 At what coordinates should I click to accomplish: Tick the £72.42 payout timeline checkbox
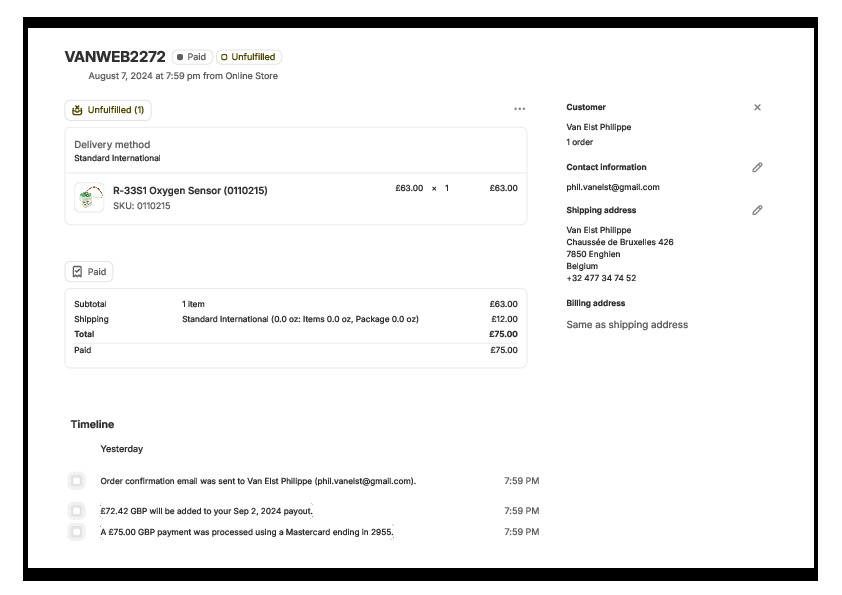click(x=77, y=511)
